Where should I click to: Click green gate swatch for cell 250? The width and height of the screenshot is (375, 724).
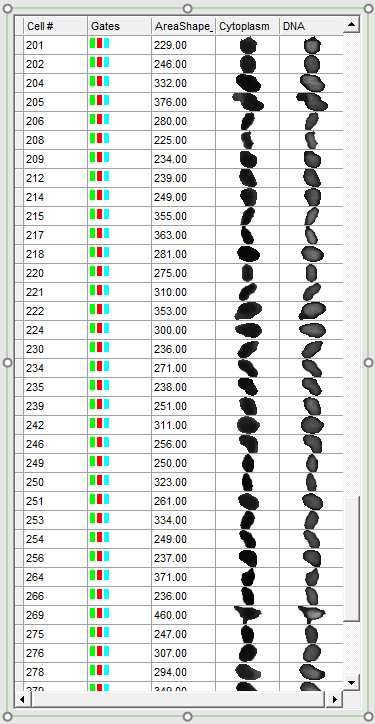[x=92, y=480]
